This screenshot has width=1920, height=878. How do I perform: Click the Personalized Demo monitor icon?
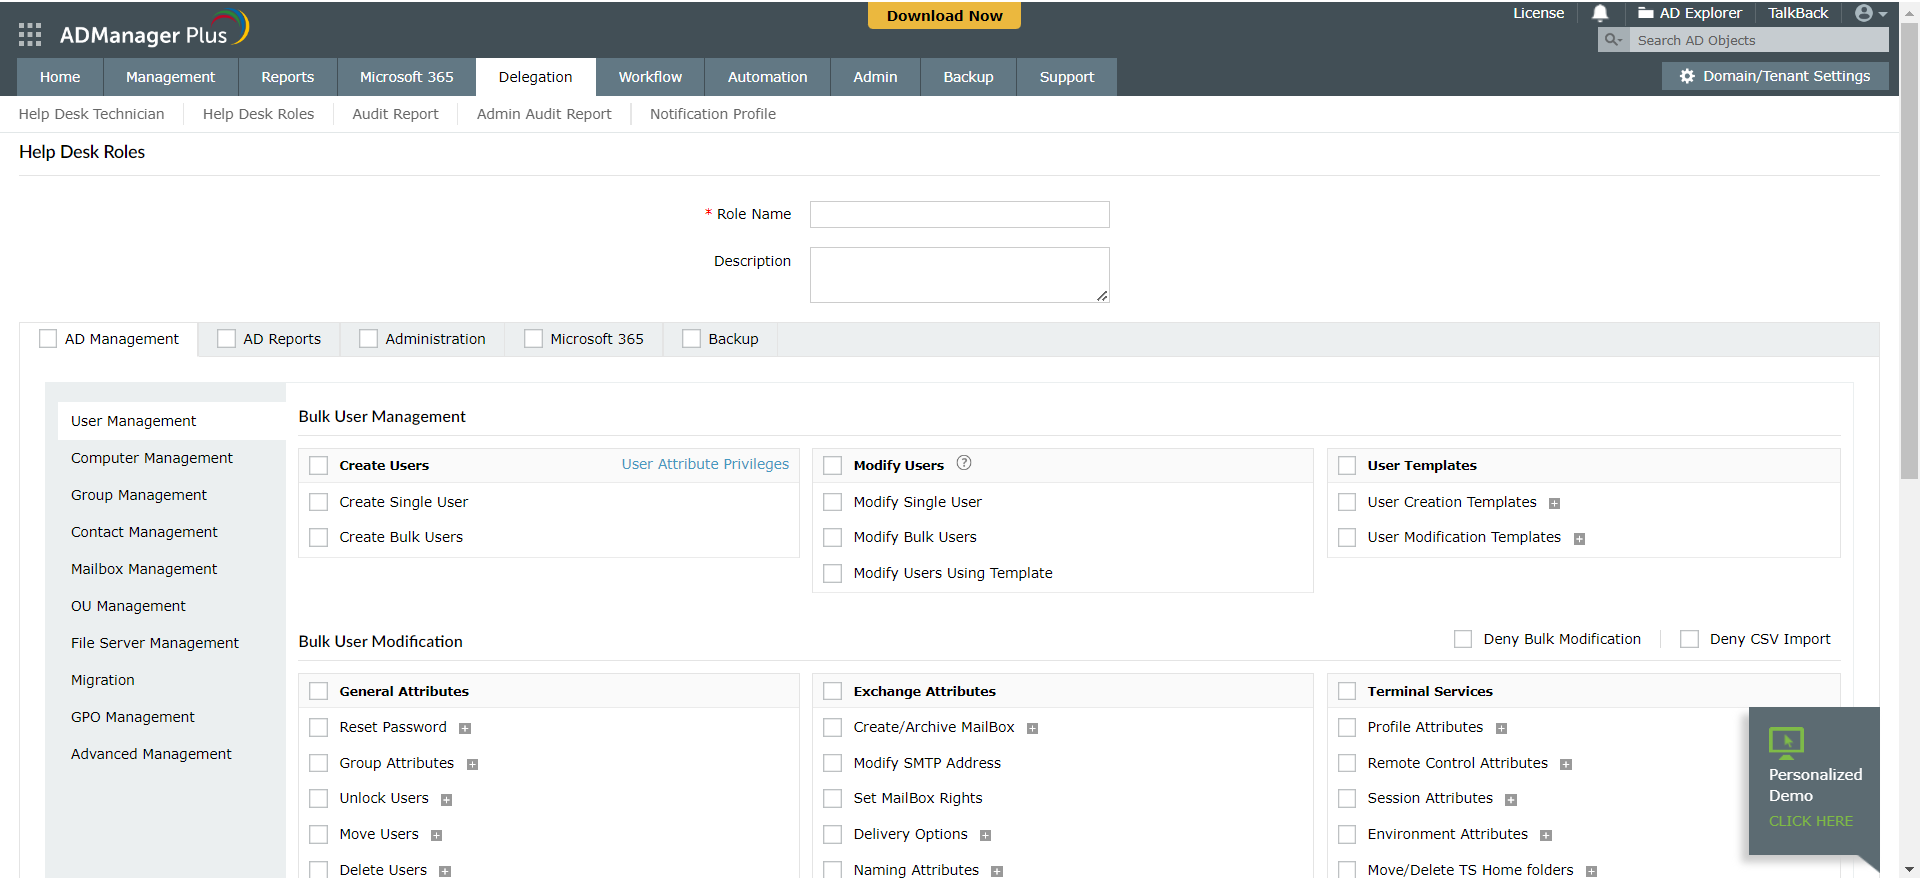click(x=1786, y=742)
